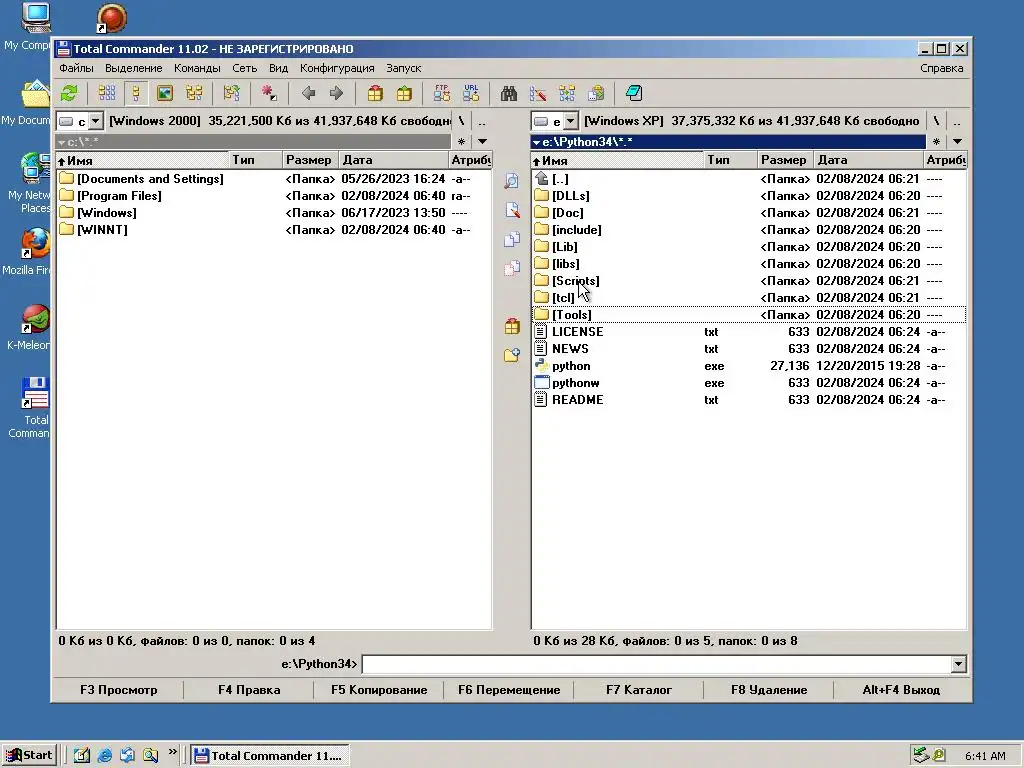Open right panel directory history arrow
This screenshot has height=768, width=1024.
(x=957, y=142)
